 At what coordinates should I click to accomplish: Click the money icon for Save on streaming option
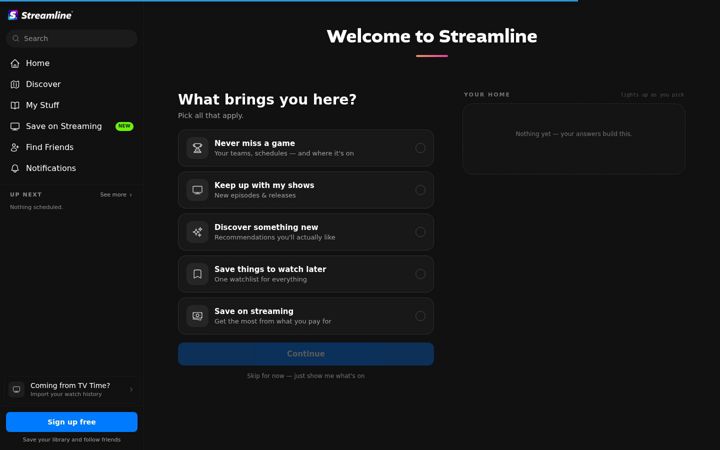click(197, 316)
